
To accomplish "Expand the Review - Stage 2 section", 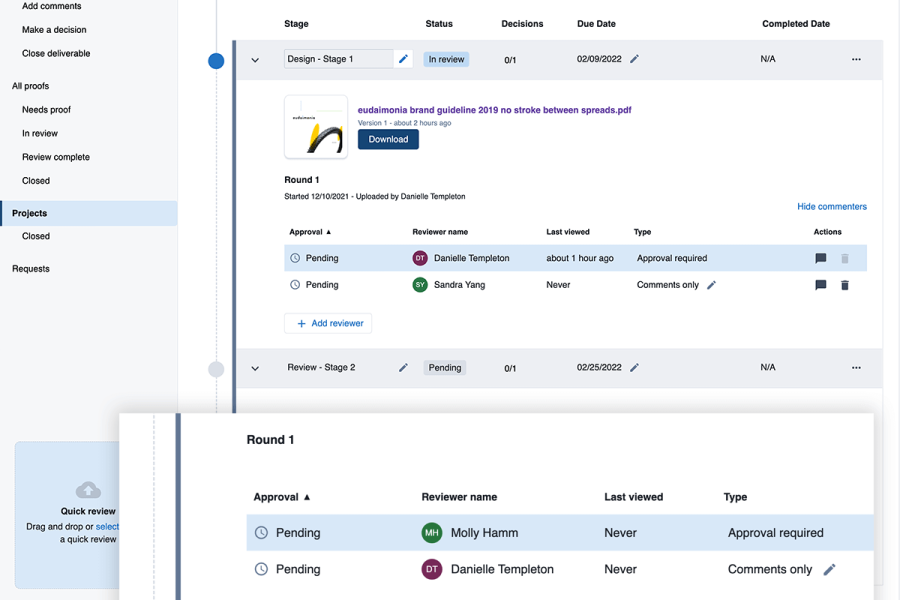I will pyautogui.click(x=255, y=367).
